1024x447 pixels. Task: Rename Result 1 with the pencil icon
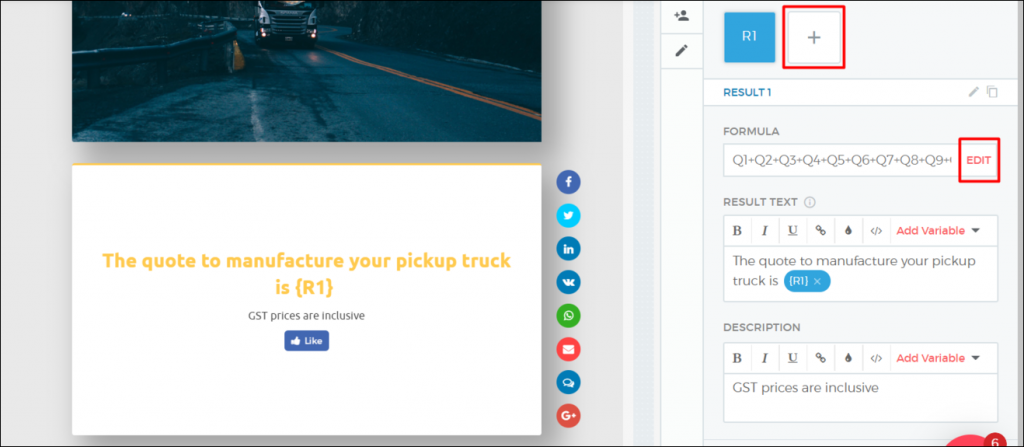[974, 92]
